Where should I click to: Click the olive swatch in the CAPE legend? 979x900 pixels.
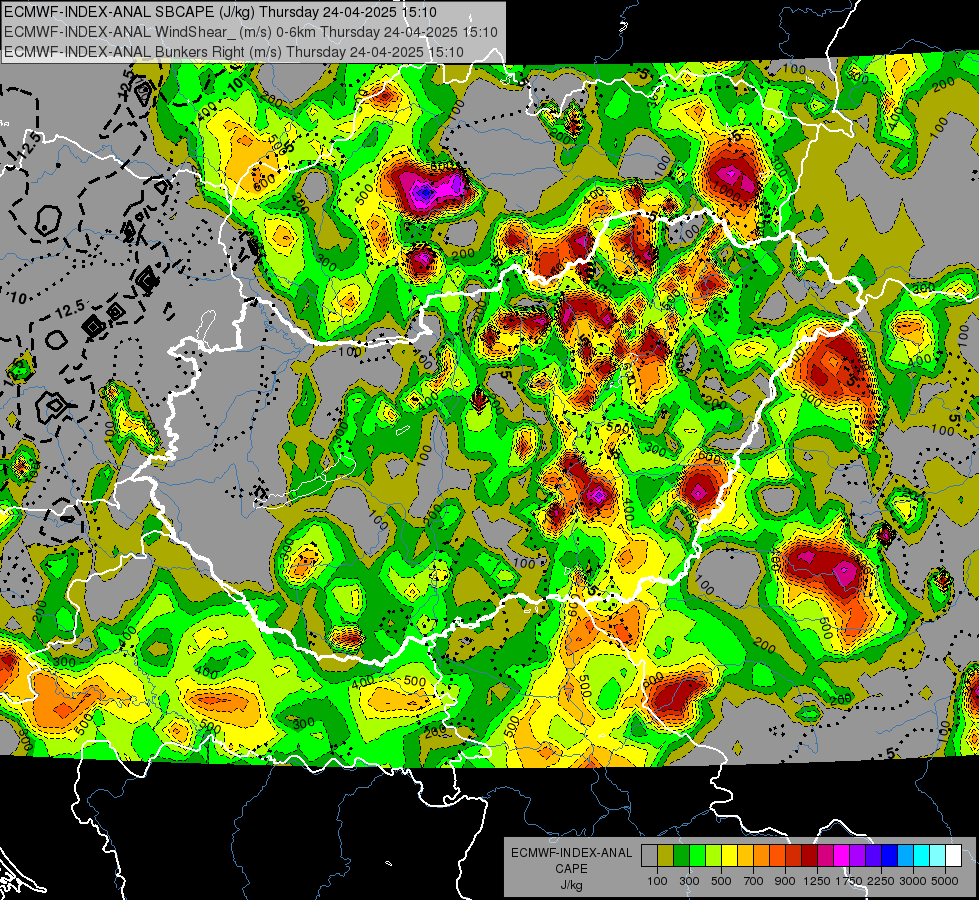666,856
